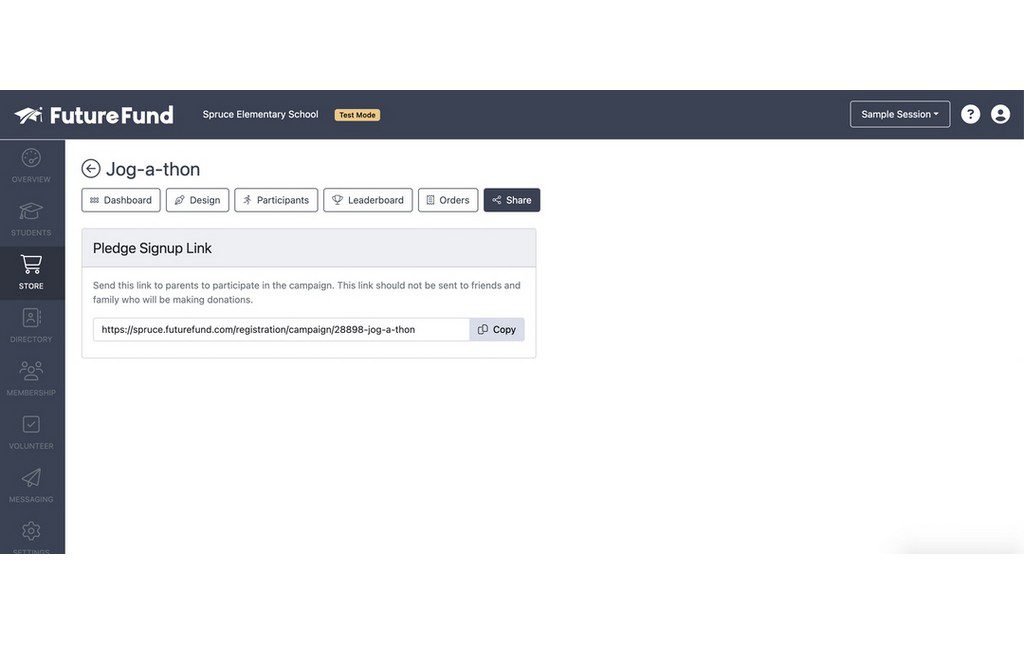The width and height of the screenshot is (1024, 645).
Task: Switch to the Leaderboard tab
Action: (x=368, y=200)
